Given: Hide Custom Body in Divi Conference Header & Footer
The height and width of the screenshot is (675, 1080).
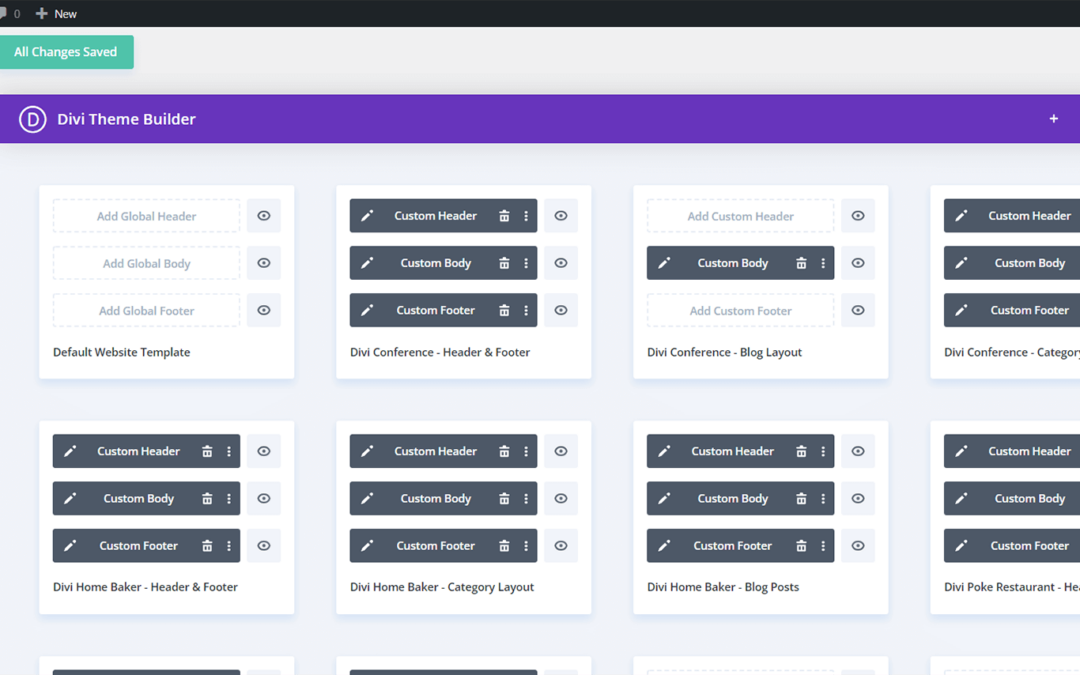Looking at the screenshot, I should [561, 263].
